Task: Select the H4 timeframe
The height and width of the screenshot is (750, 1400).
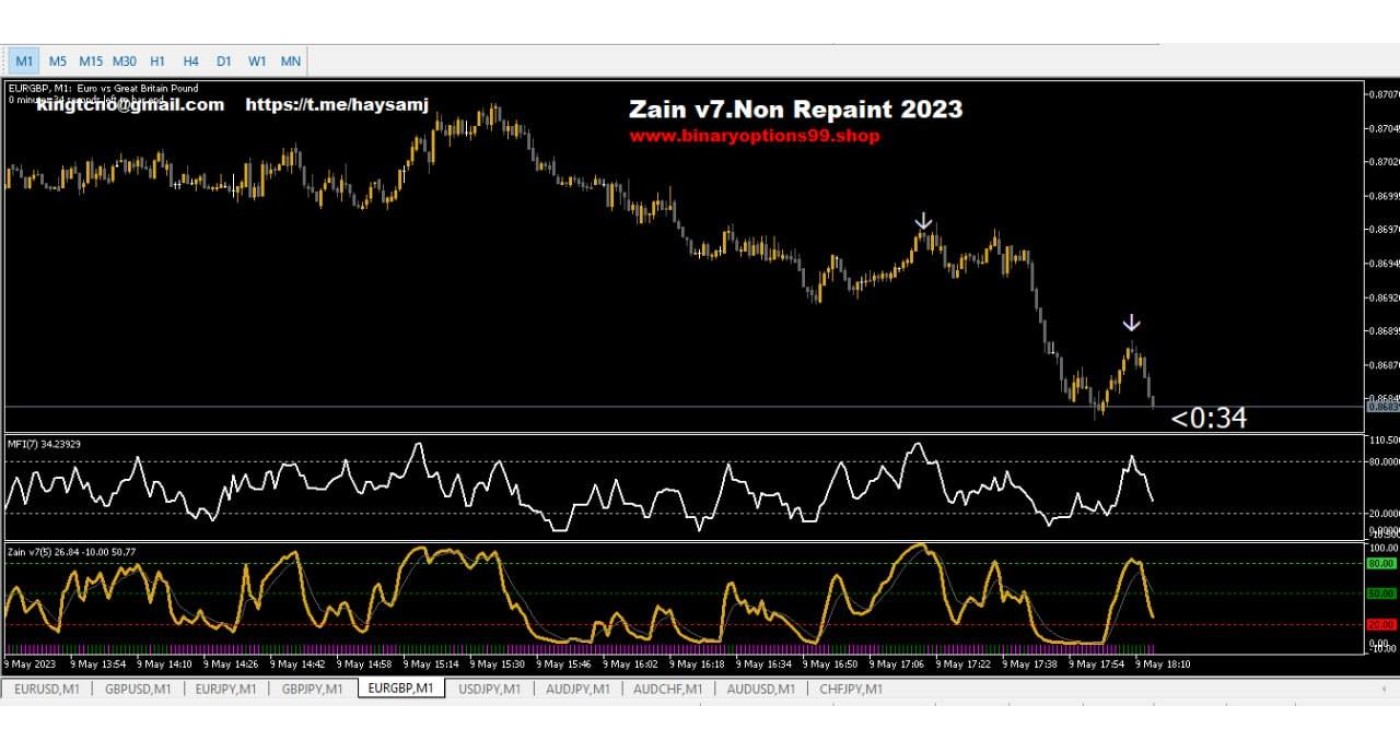Action: (x=191, y=61)
